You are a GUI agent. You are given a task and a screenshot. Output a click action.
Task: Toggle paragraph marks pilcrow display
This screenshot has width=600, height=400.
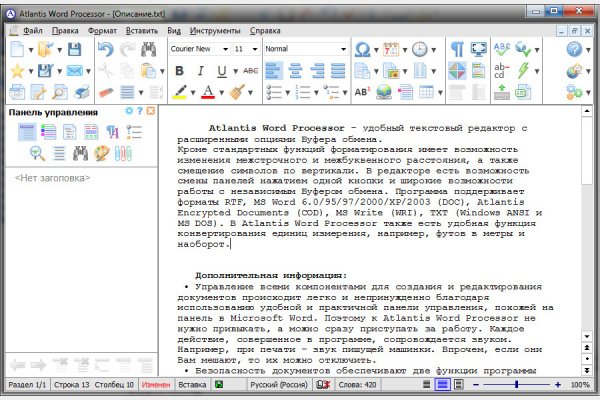coord(457,49)
